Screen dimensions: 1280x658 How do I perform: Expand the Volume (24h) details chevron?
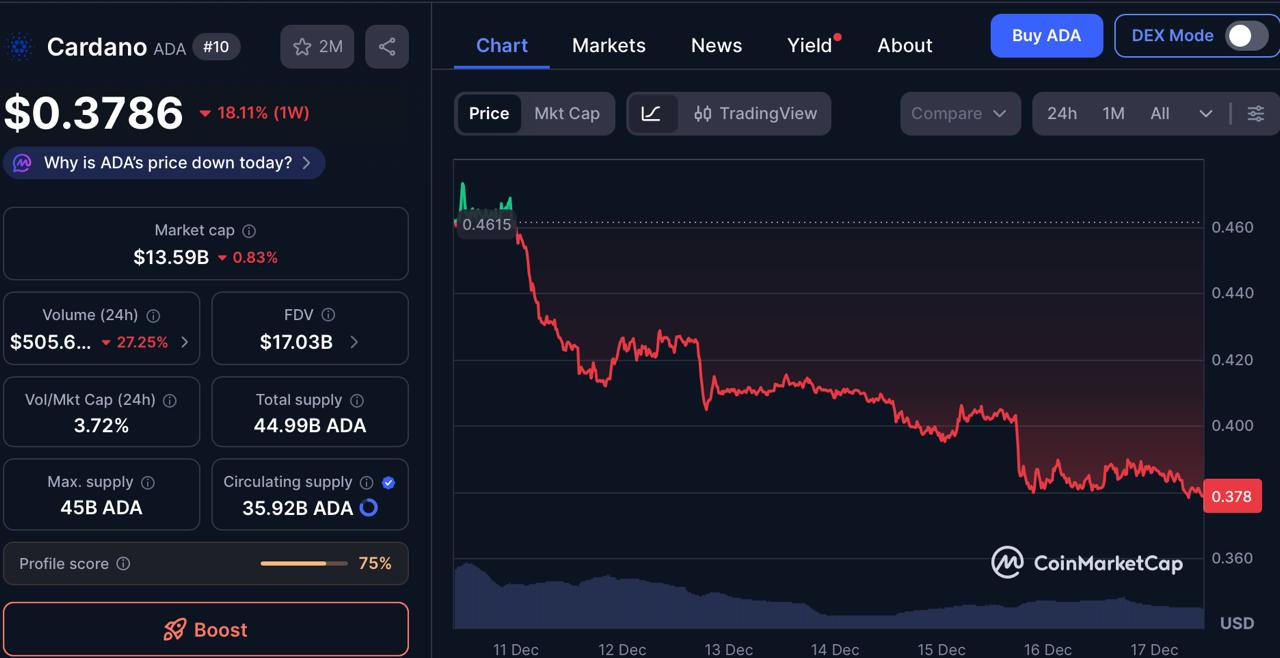pyautogui.click(x=185, y=341)
